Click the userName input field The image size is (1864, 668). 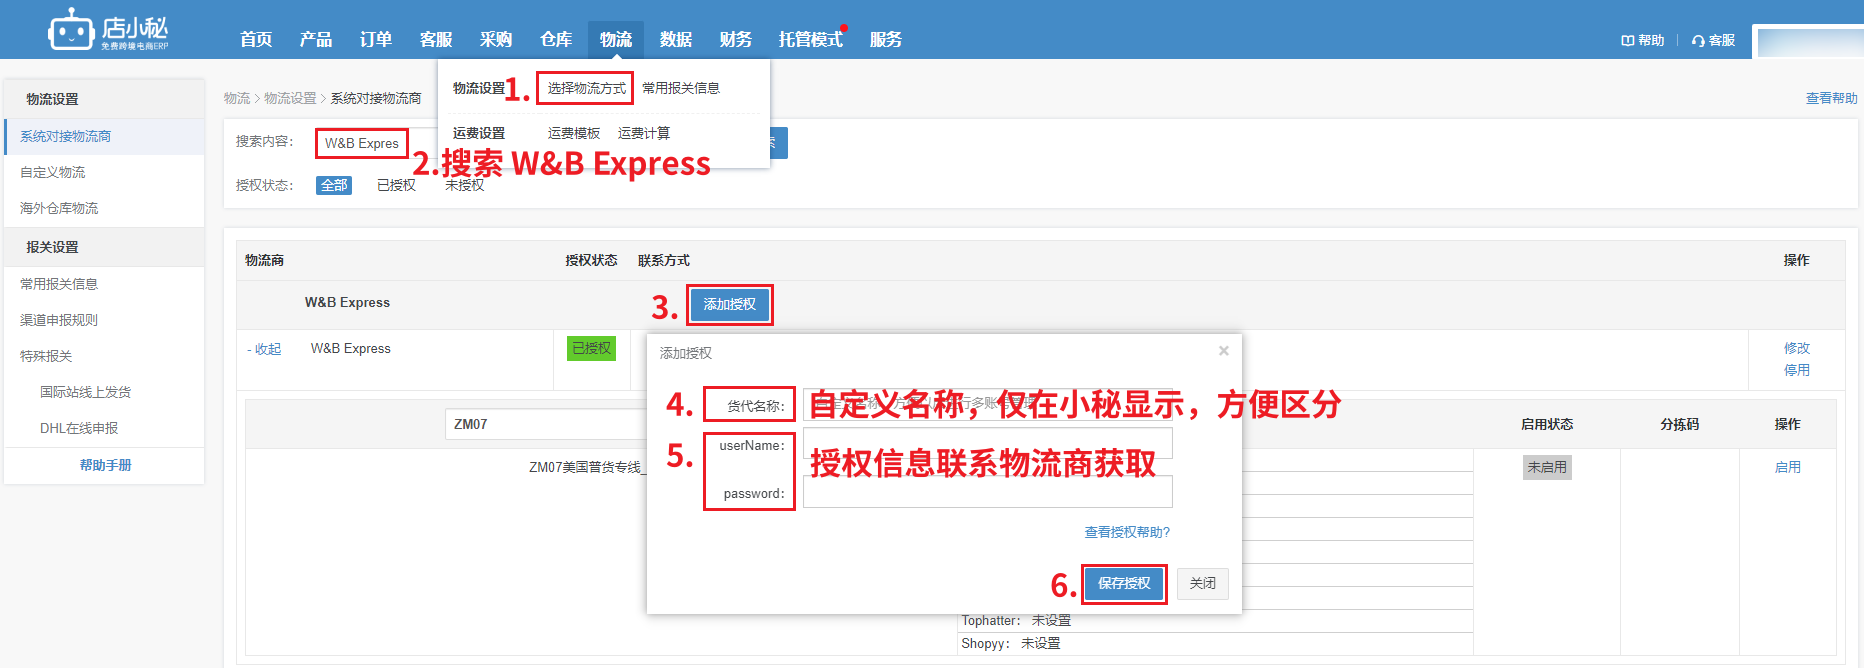pos(988,443)
